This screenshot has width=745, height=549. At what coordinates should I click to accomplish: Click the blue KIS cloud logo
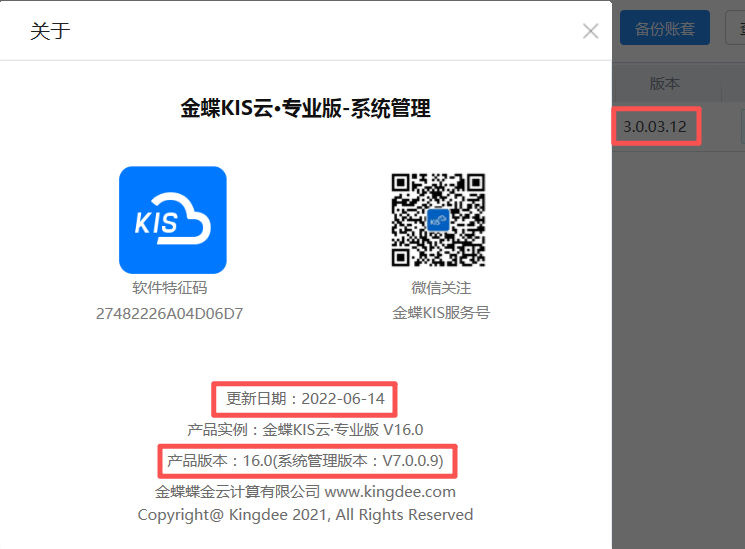point(172,220)
